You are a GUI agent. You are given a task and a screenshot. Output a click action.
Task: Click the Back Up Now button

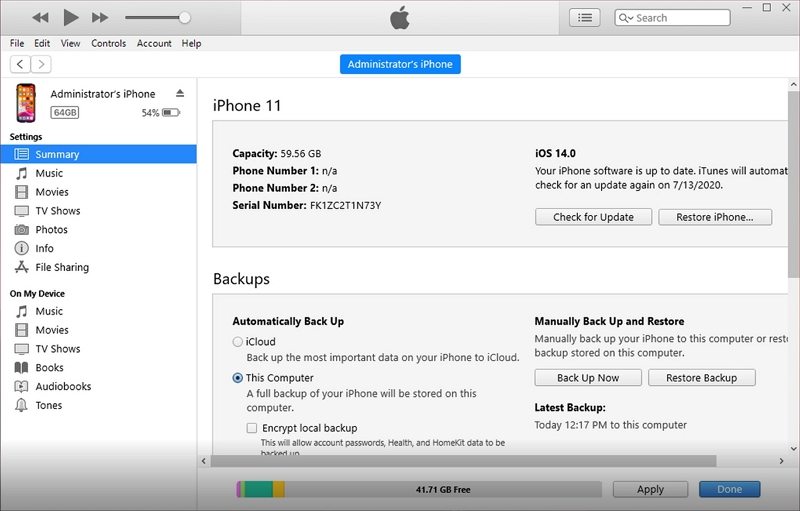coord(588,378)
